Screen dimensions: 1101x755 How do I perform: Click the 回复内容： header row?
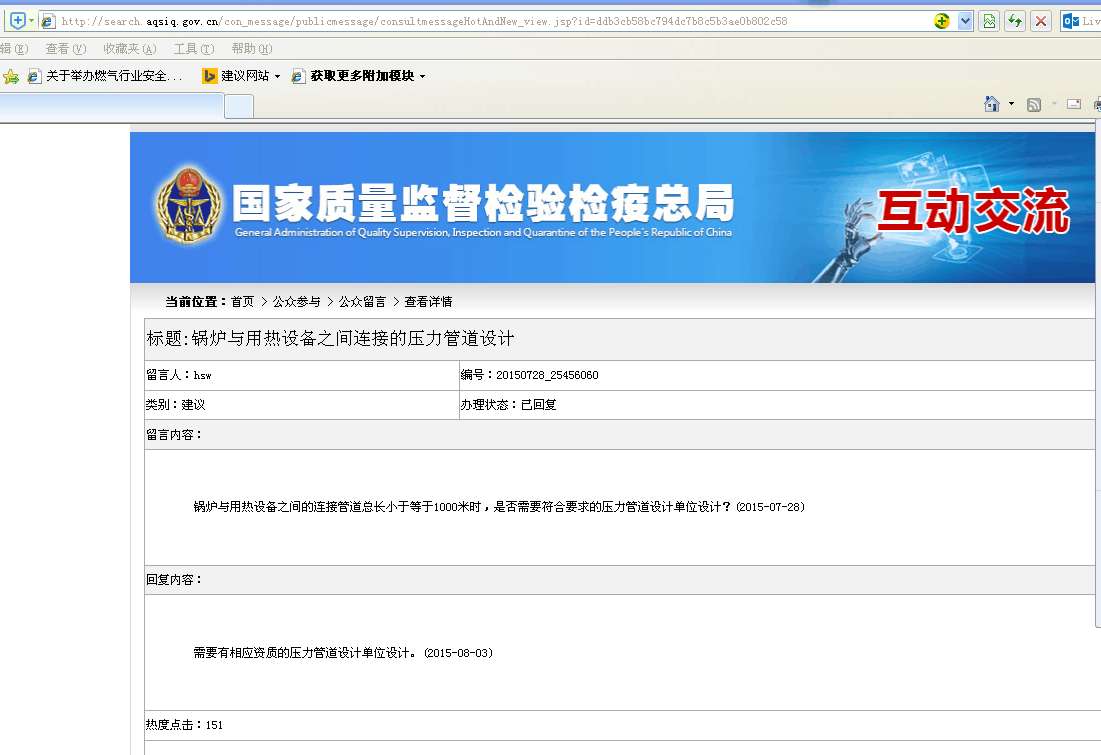coord(619,579)
